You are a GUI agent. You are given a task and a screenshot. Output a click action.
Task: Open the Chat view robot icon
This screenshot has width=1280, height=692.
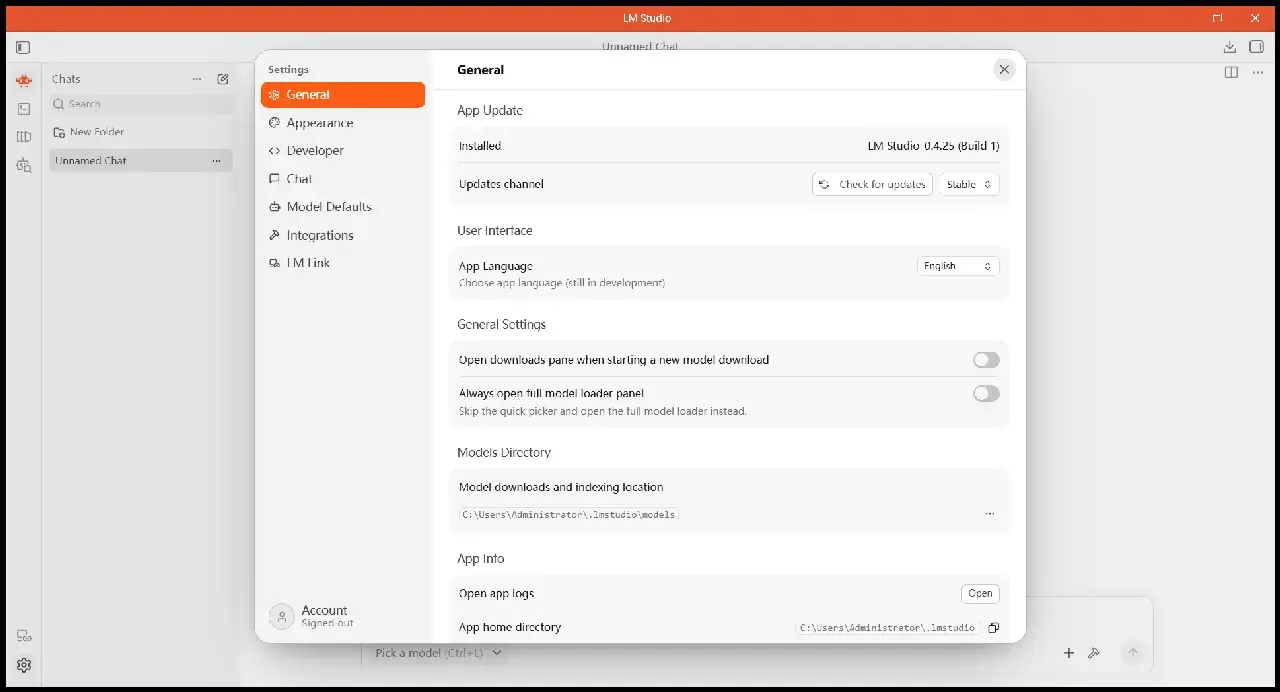tap(24, 80)
